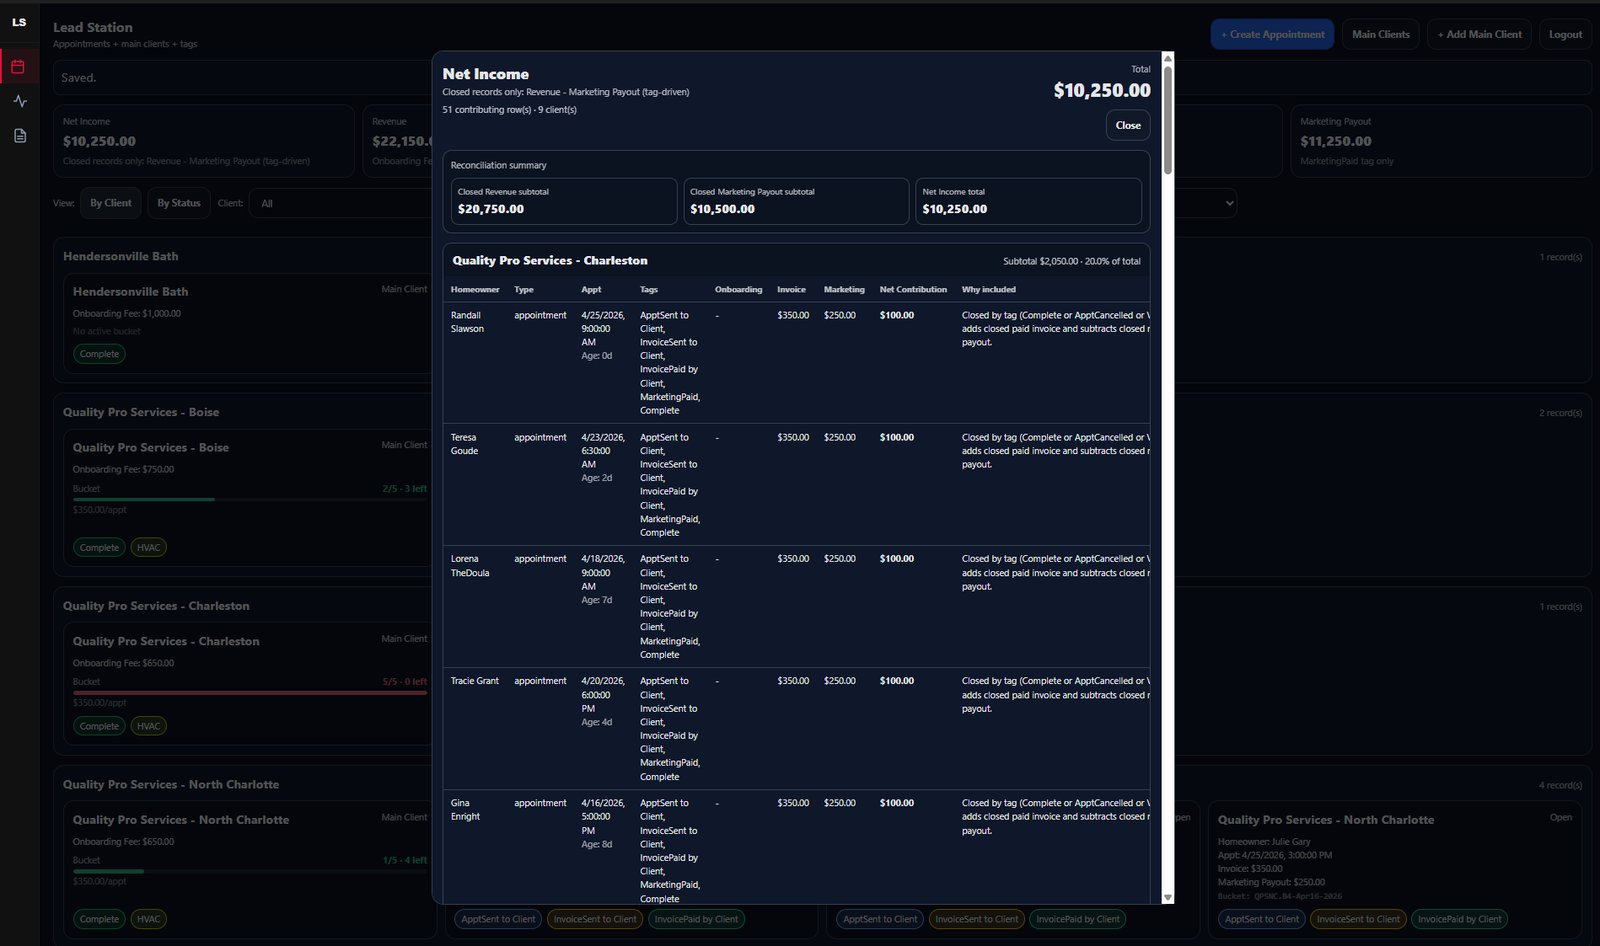Click the modal vertical scrollbar thumb
1600x946 pixels.
(x=1167, y=120)
